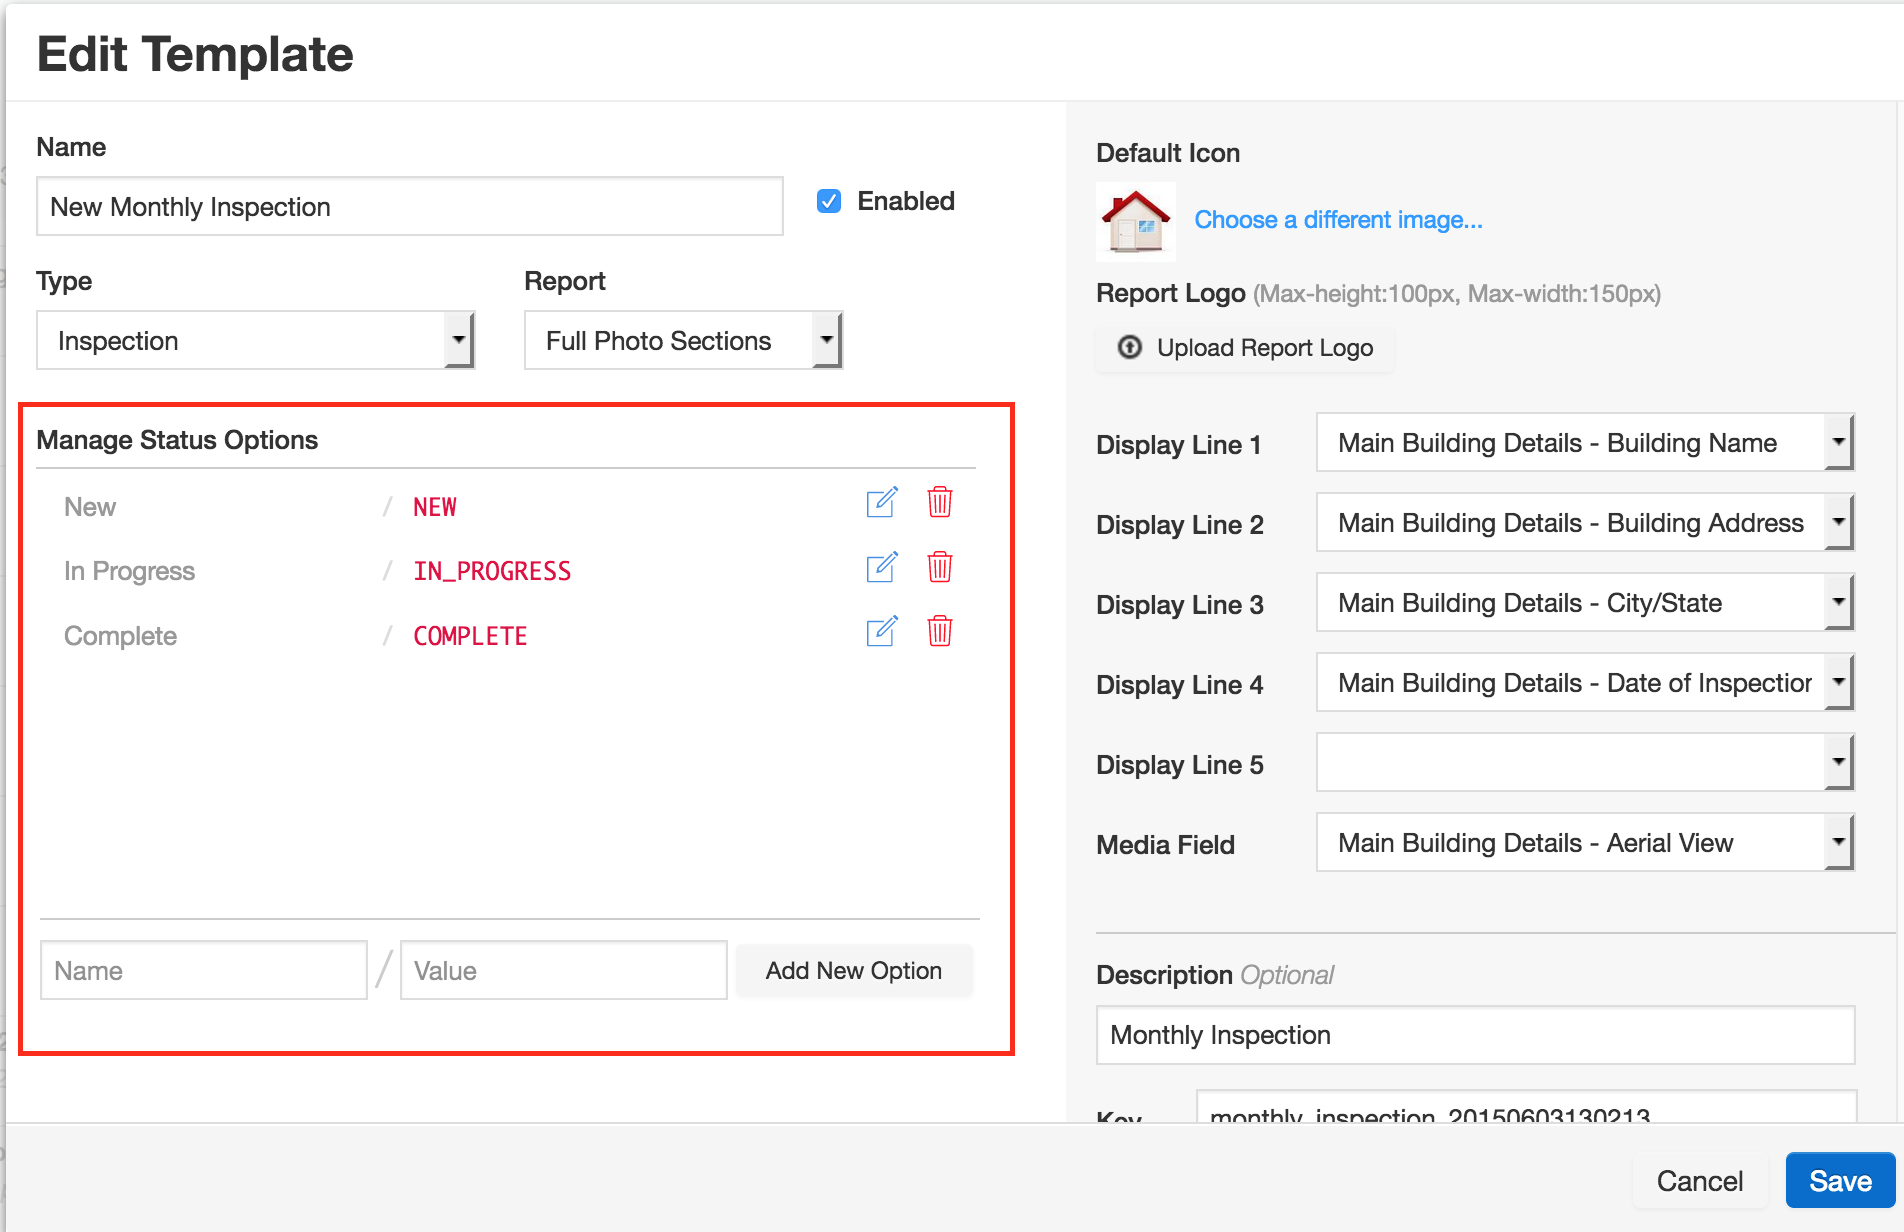Image resolution: width=1904 pixels, height=1232 pixels.
Task: Open the Report dropdown
Action: (683, 341)
